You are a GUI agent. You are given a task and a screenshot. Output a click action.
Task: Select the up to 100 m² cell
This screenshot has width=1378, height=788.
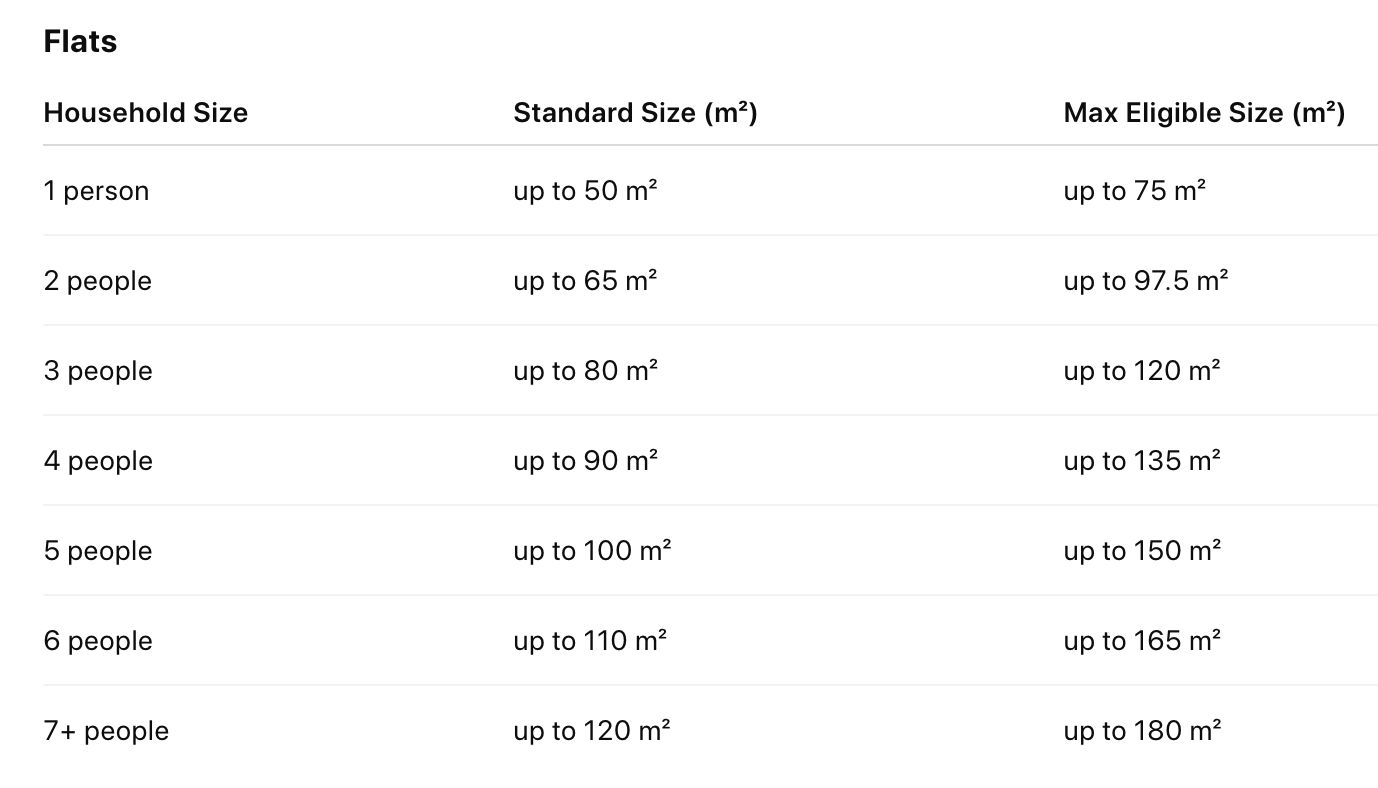(592, 551)
